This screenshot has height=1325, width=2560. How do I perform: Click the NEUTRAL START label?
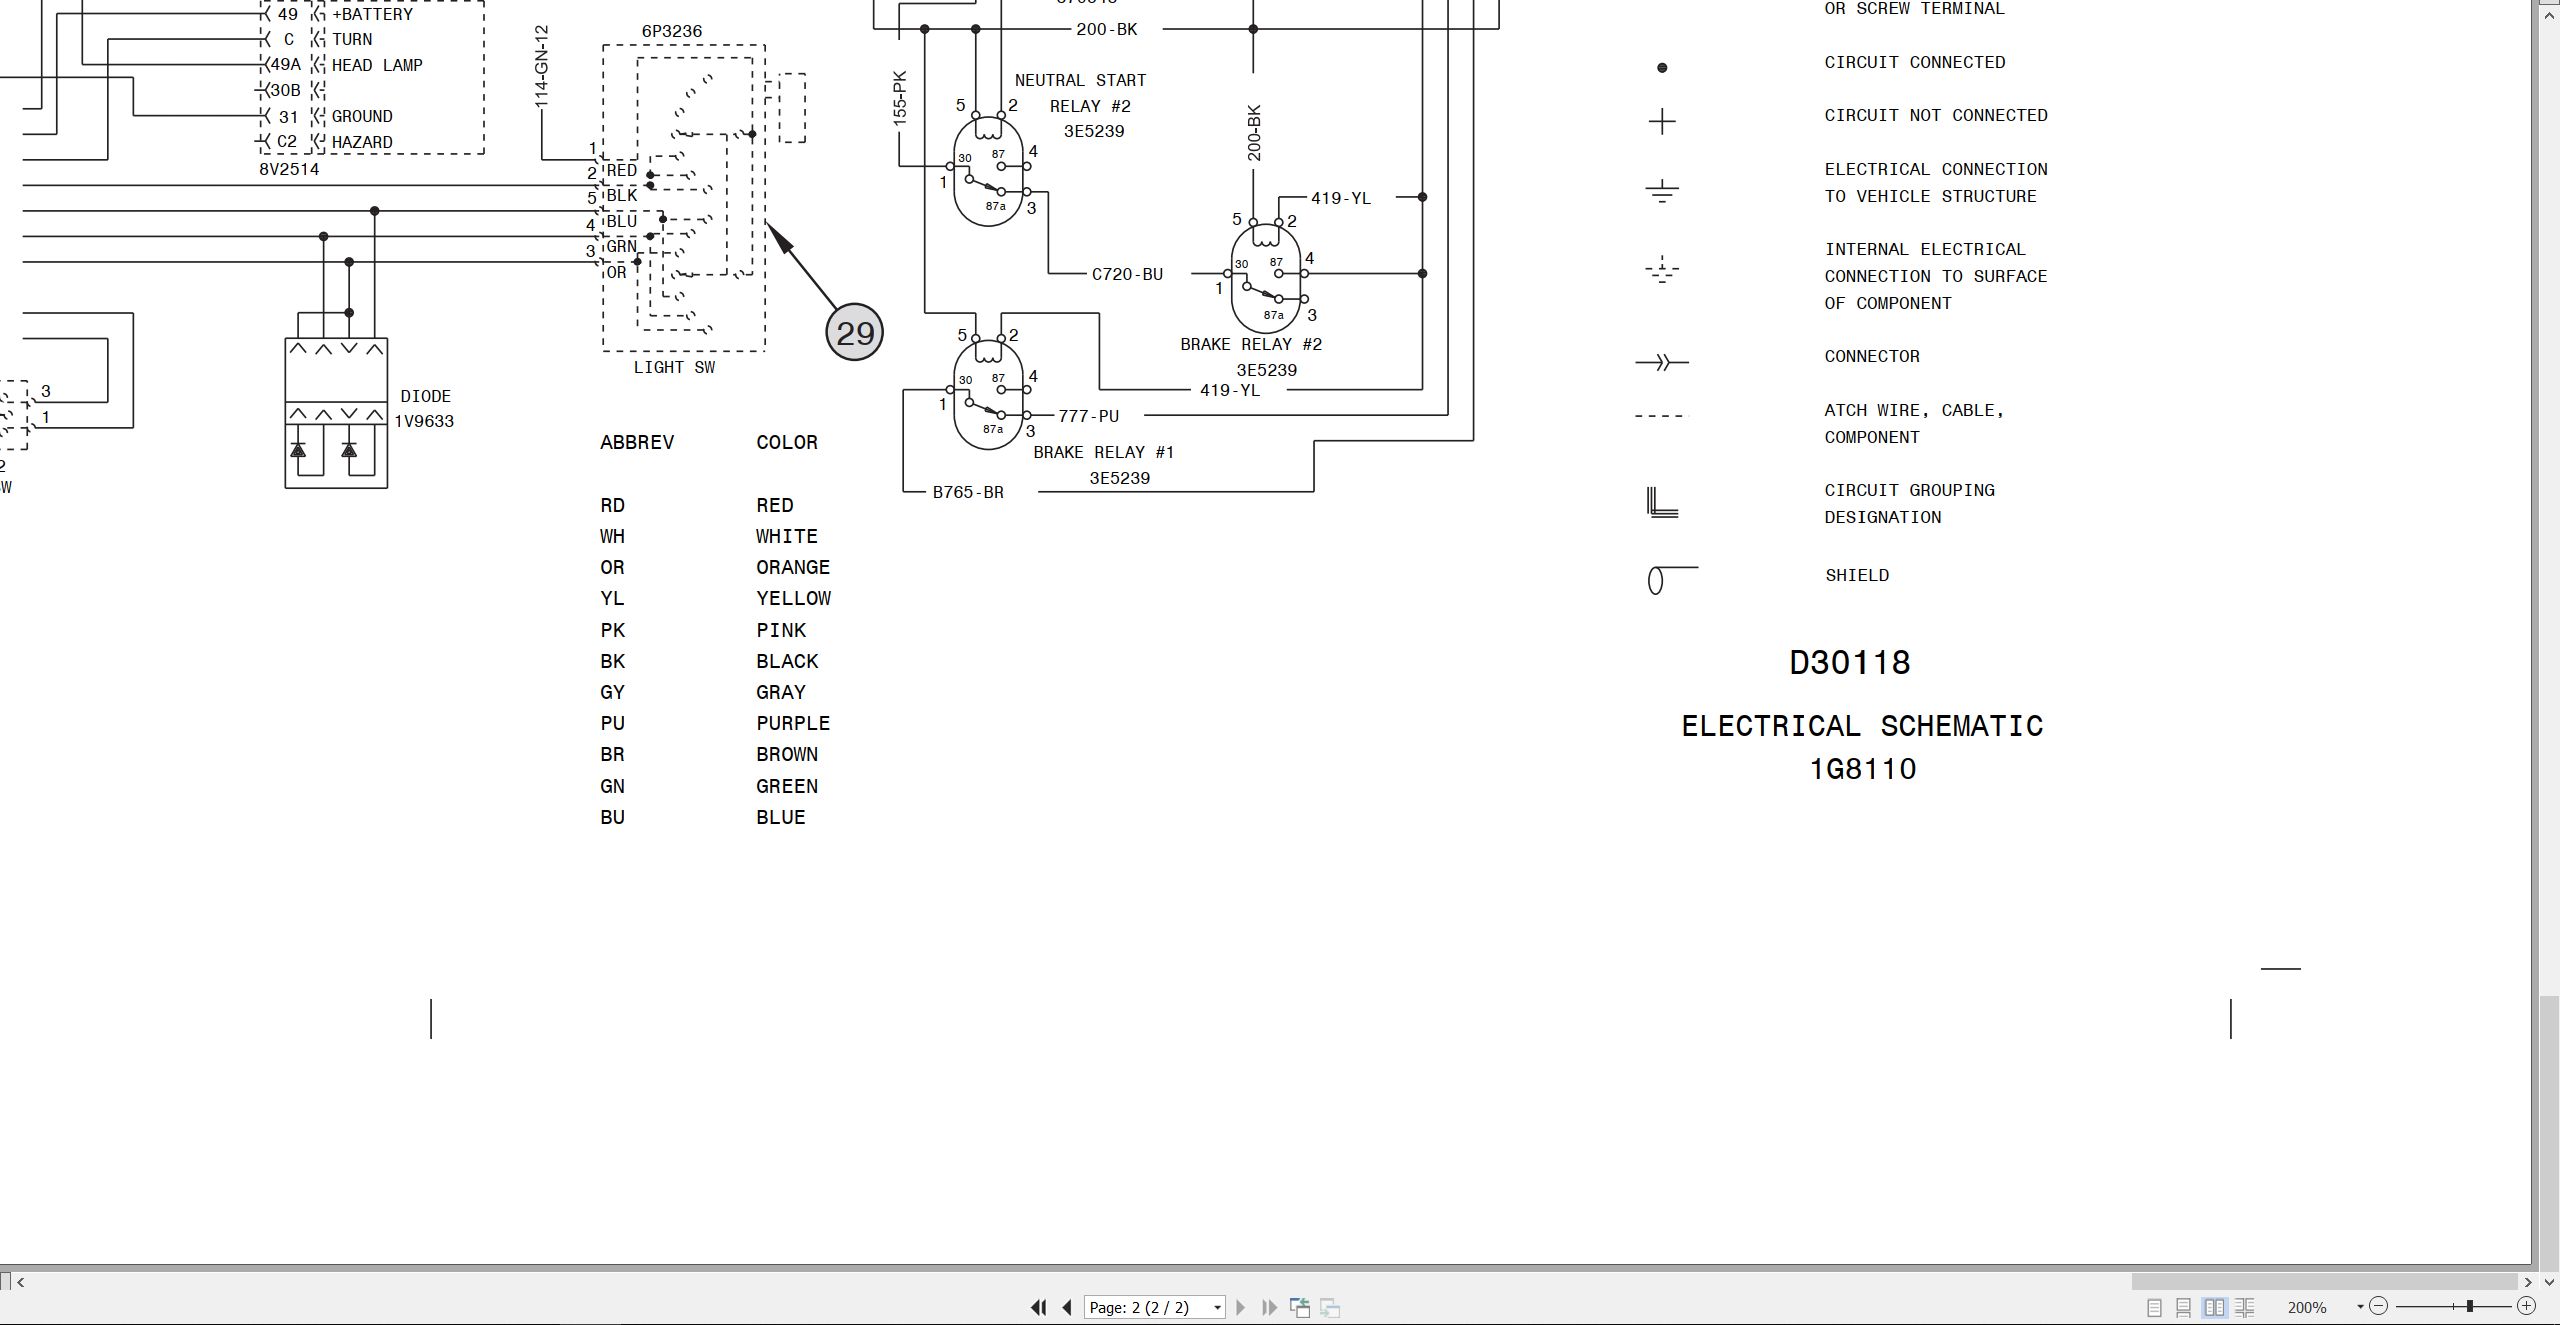point(1080,80)
